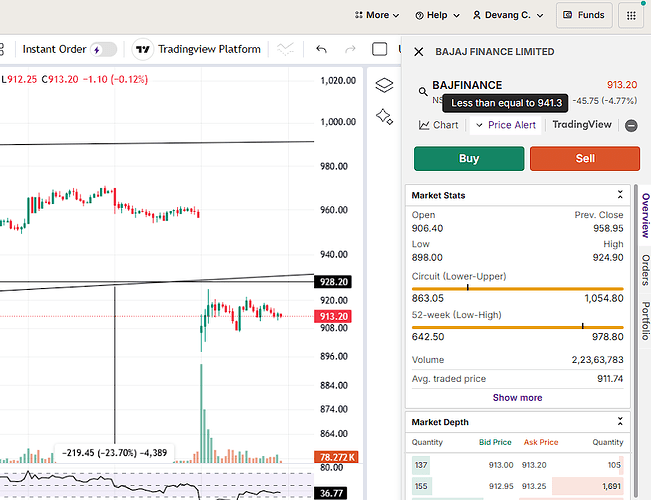Click the sparkle star icon below the layers icon
Image resolution: width=651 pixels, height=500 pixels.
(x=384, y=117)
